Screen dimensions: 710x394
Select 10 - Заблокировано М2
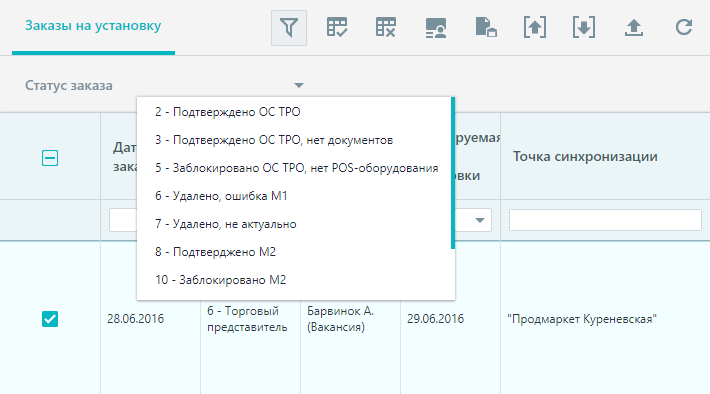(x=221, y=280)
